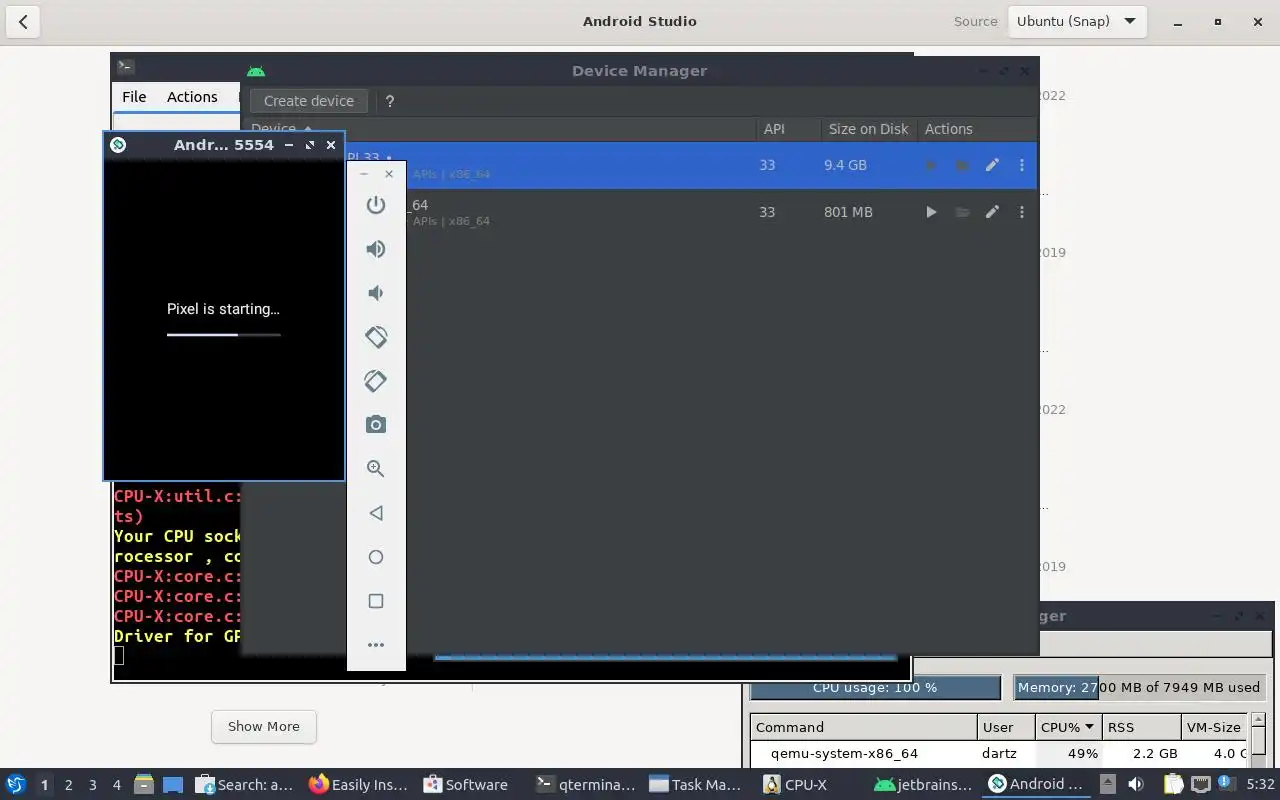Rotate the emulator right with the lower rotate icon

coord(376,381)
